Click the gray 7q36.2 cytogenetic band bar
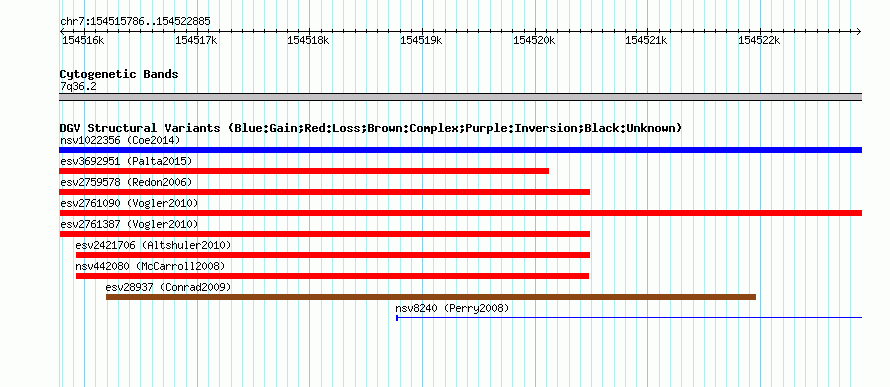The image size is (890, 387). tap(460, 97)
